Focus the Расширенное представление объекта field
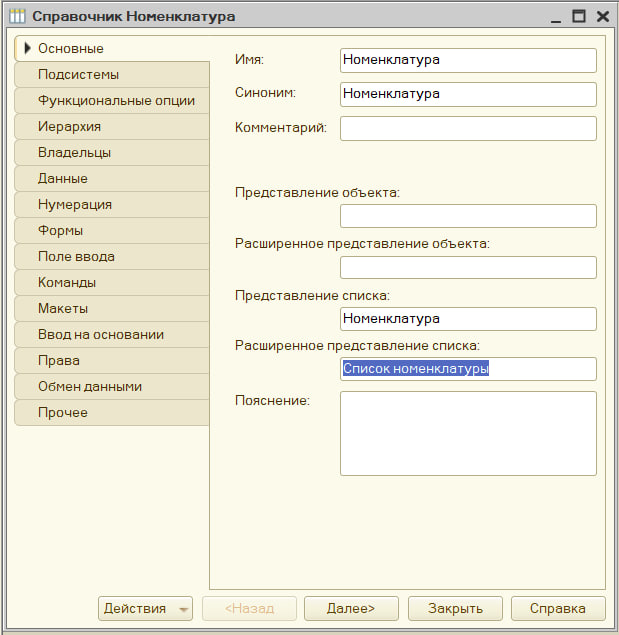Screen dimensions: 619x635 [468, 267]
